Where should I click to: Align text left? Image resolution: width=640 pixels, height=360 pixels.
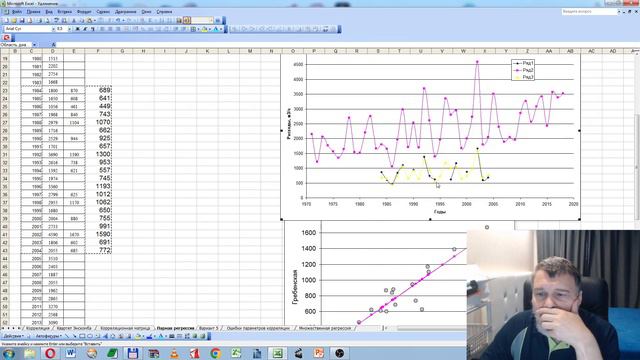click(102, 29)
